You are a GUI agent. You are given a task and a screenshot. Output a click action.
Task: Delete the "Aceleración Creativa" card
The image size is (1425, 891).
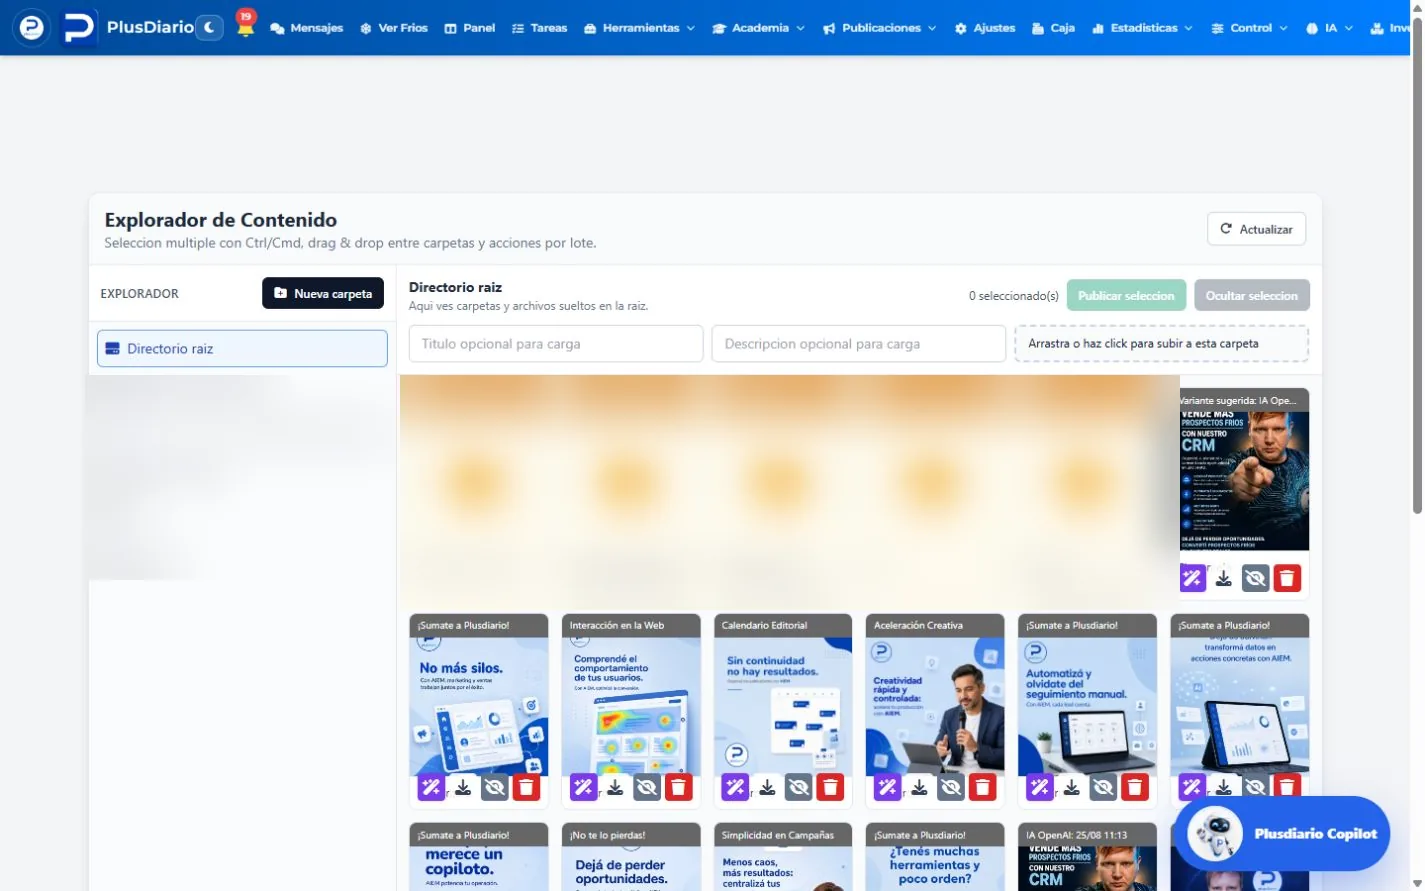(x=982, y=787)
